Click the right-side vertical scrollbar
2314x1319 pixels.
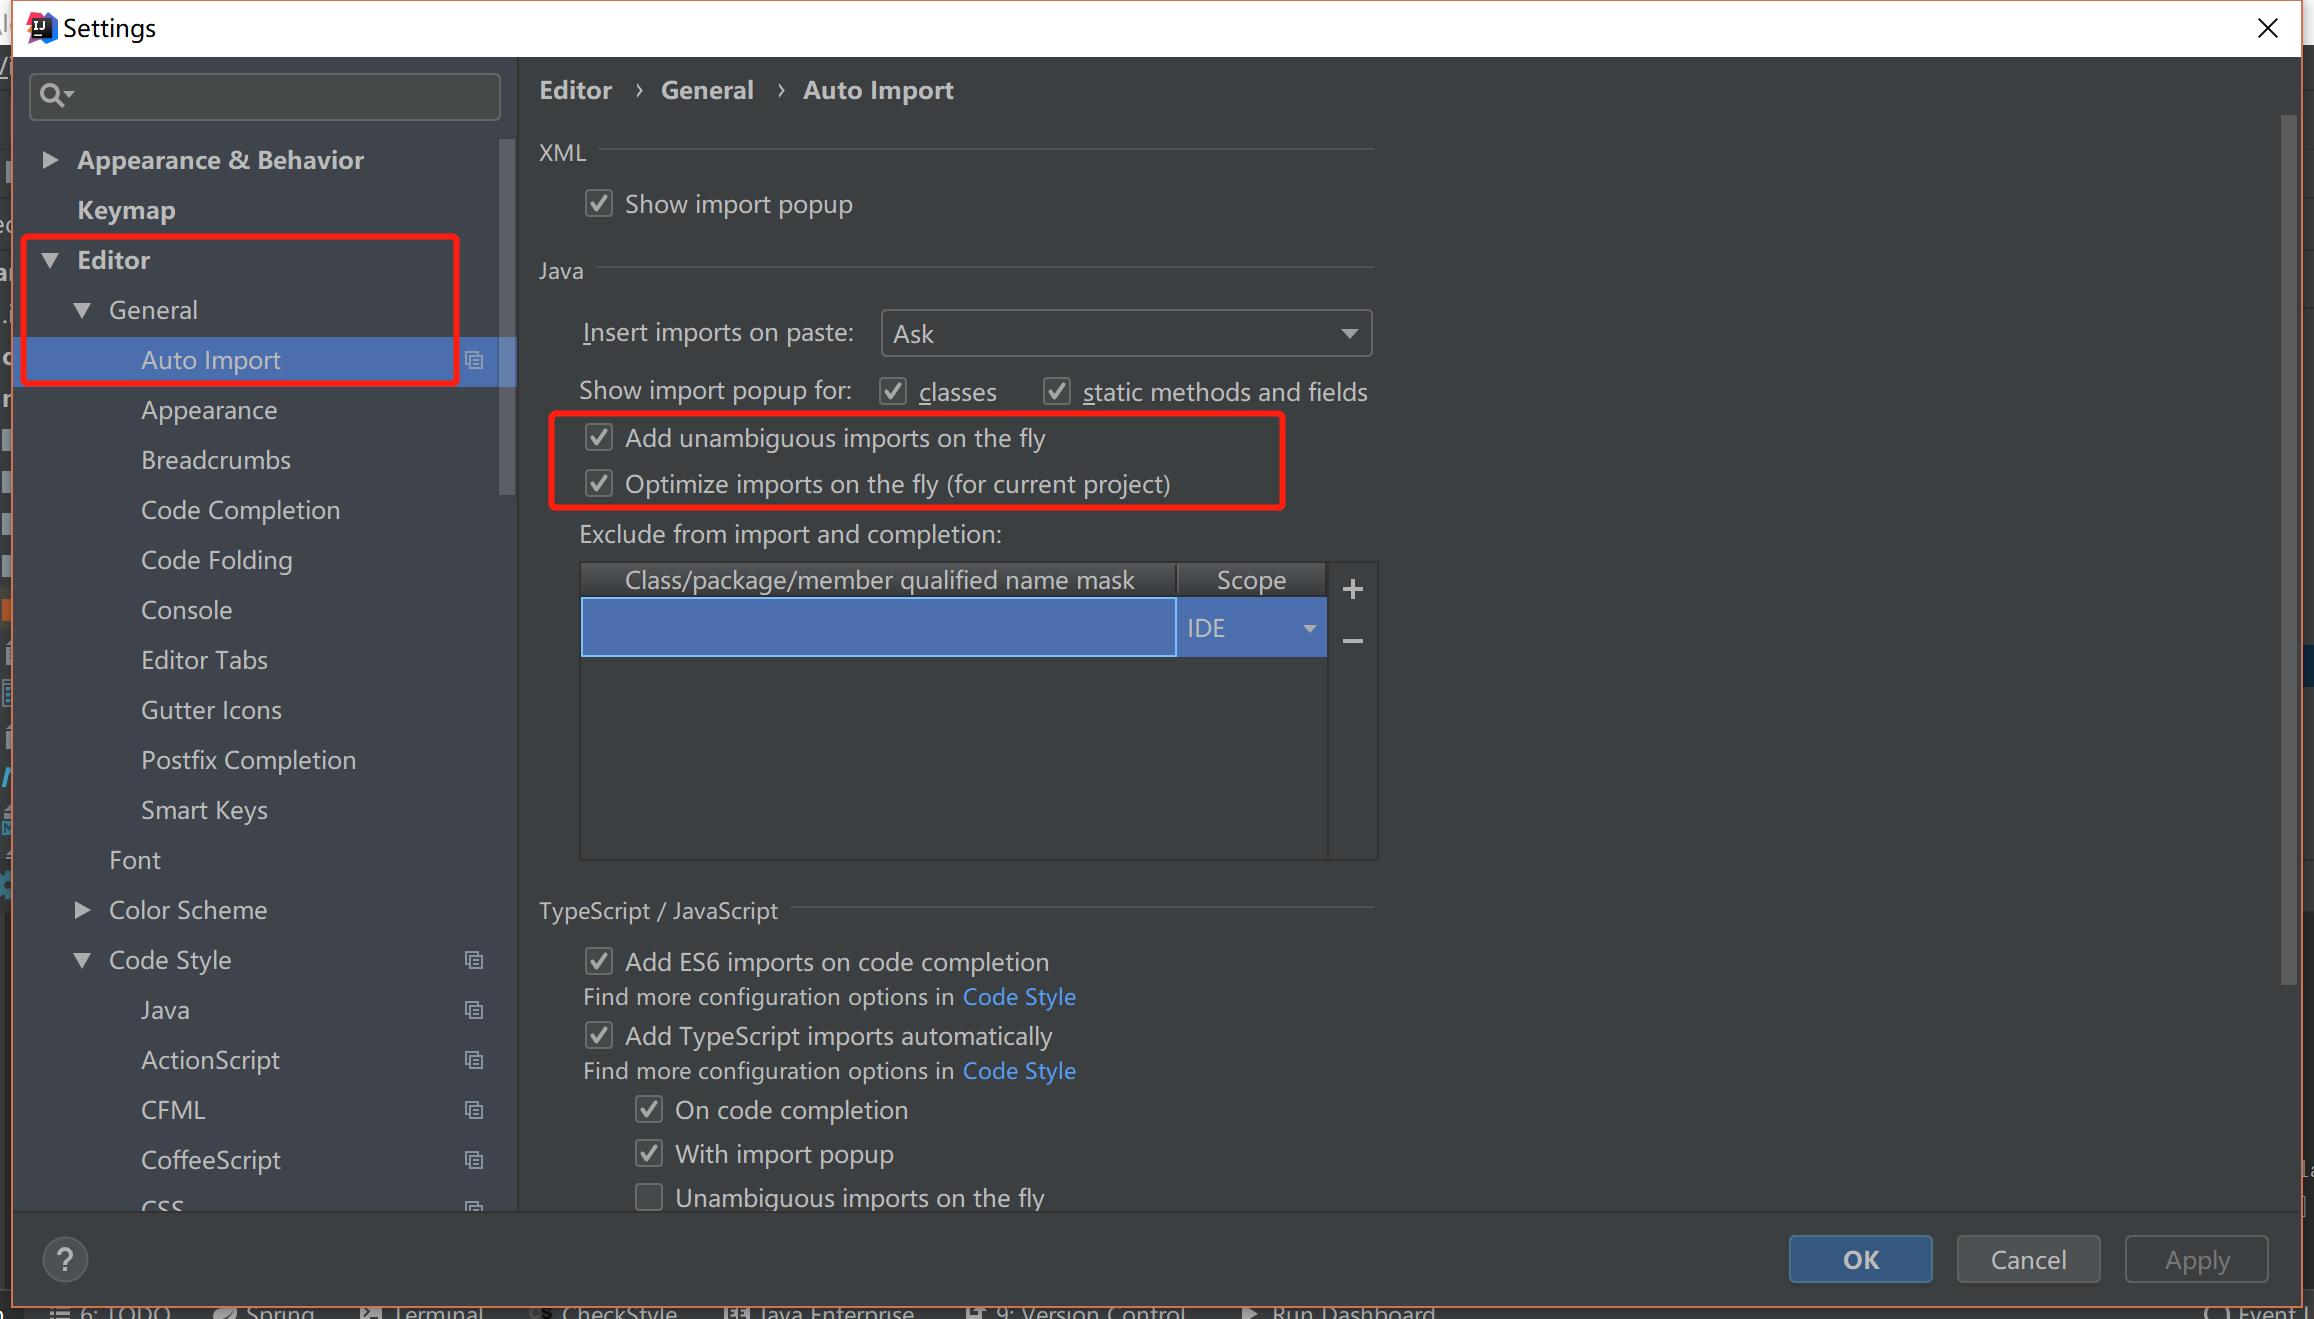2289,550
